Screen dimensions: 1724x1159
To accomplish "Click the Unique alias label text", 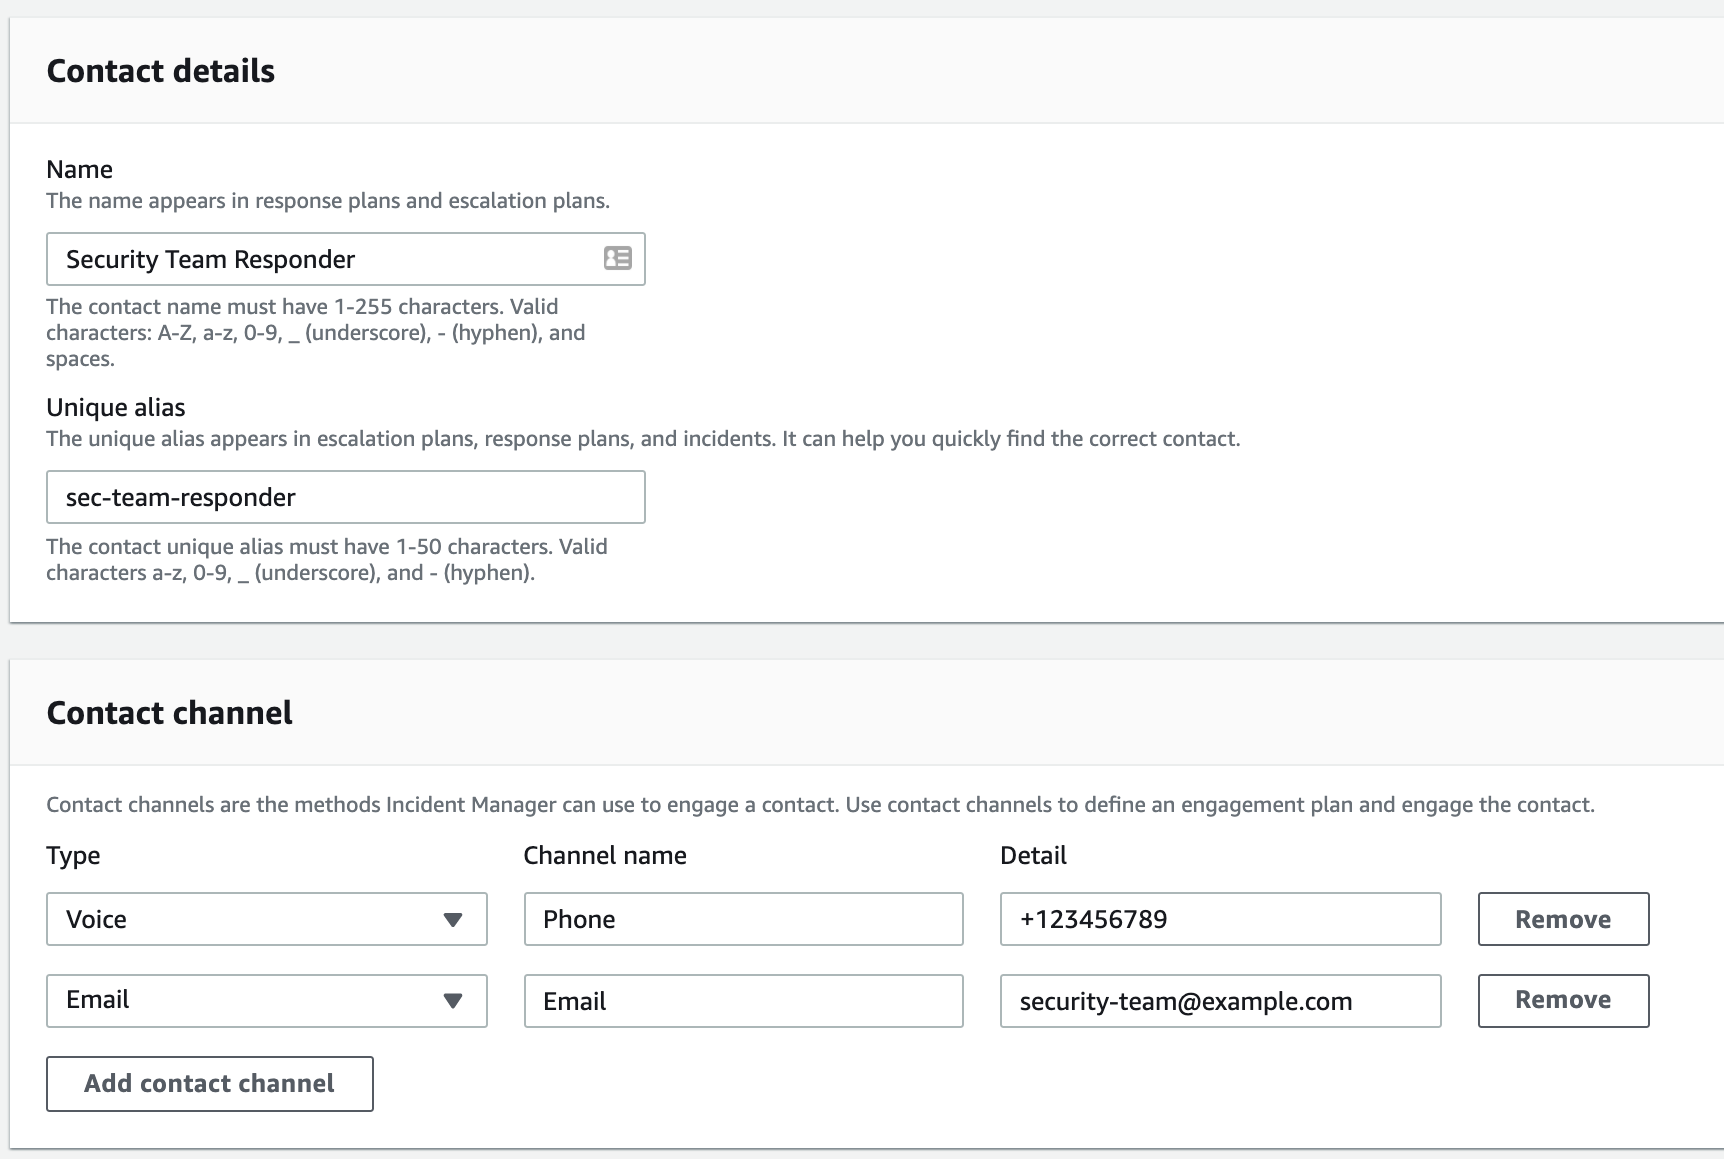I will pyautogui.click(x=116, y=407).
